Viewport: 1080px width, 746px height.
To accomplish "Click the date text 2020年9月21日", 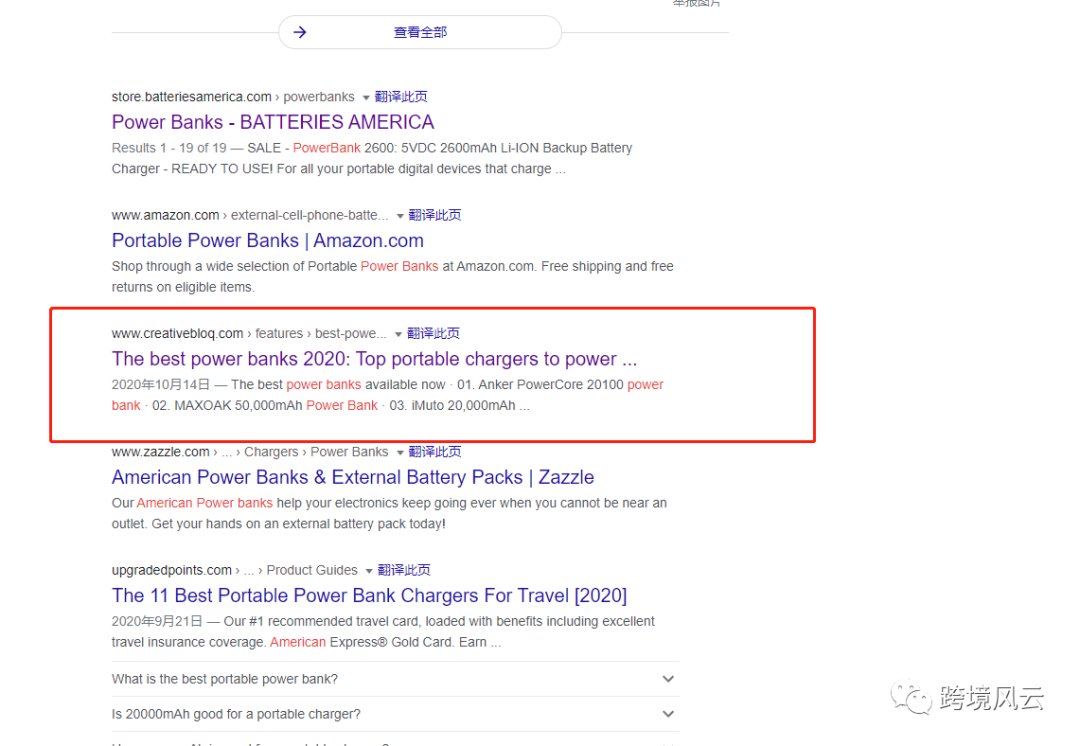I will 157,622.
